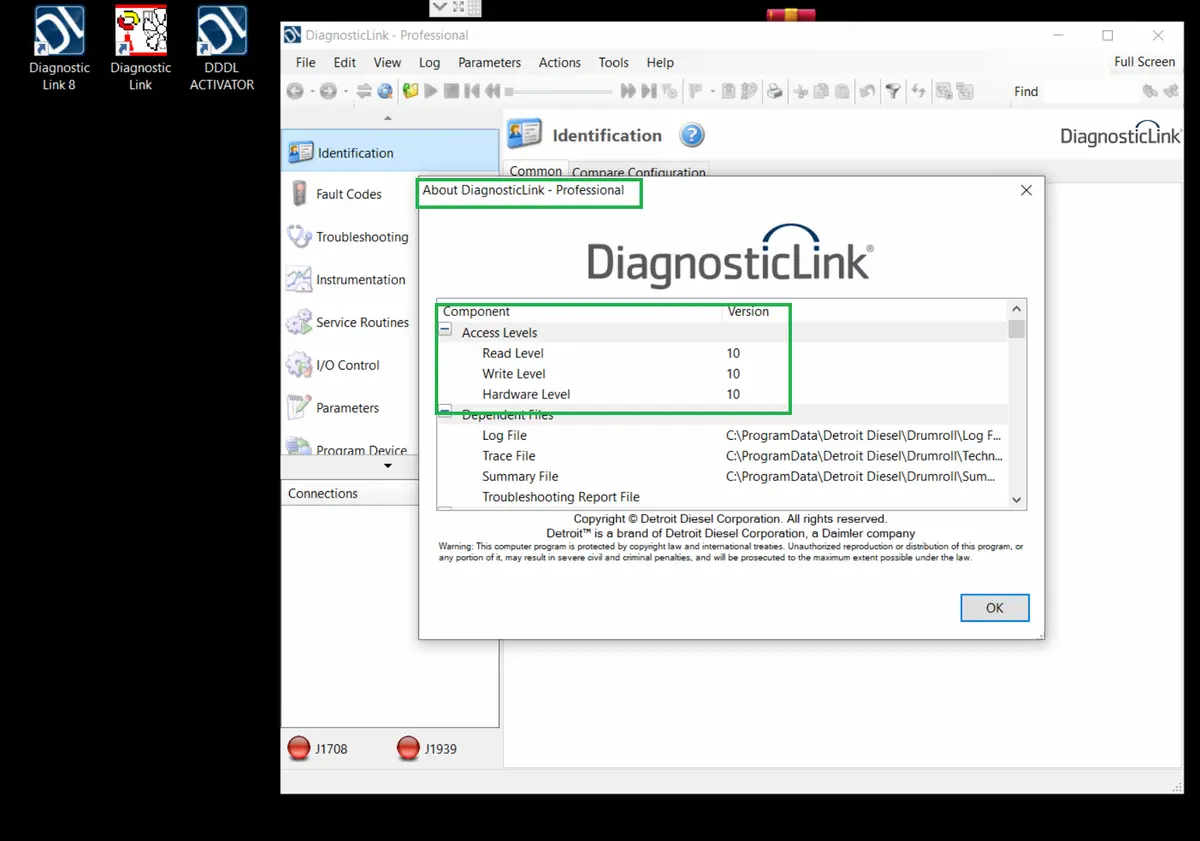The height and width of the screenshot is (841, 1200).
Task: Expand the sidebar list with down arrow
Action: pos(388,466)
